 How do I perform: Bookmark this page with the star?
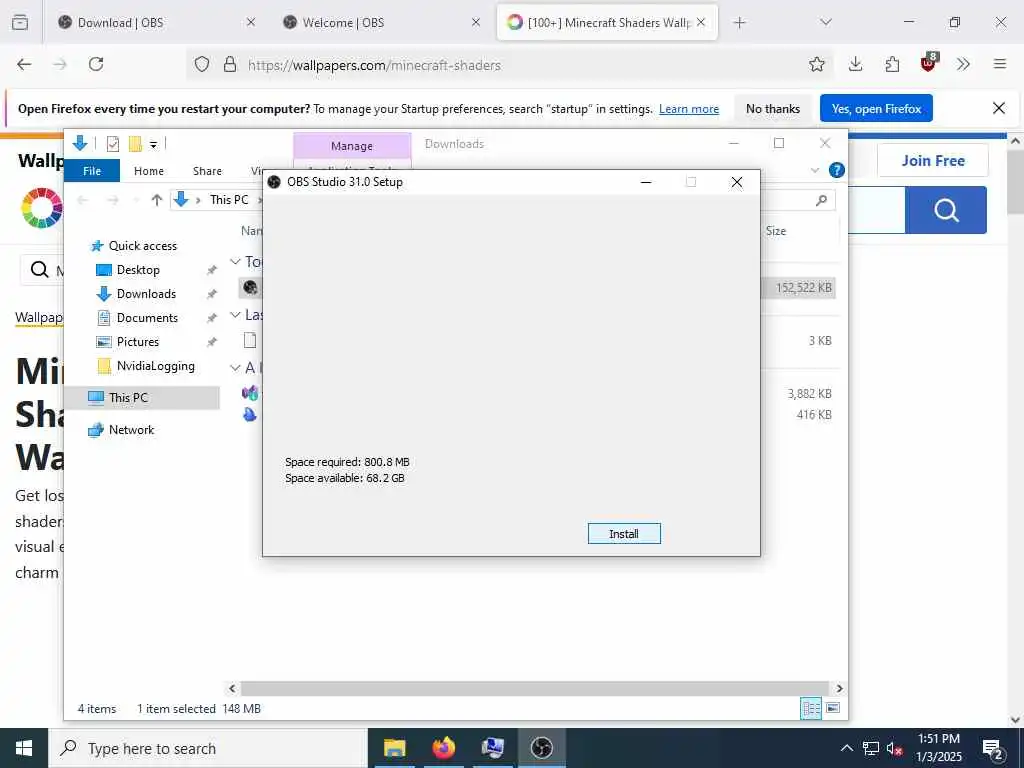tap(816, 64)
